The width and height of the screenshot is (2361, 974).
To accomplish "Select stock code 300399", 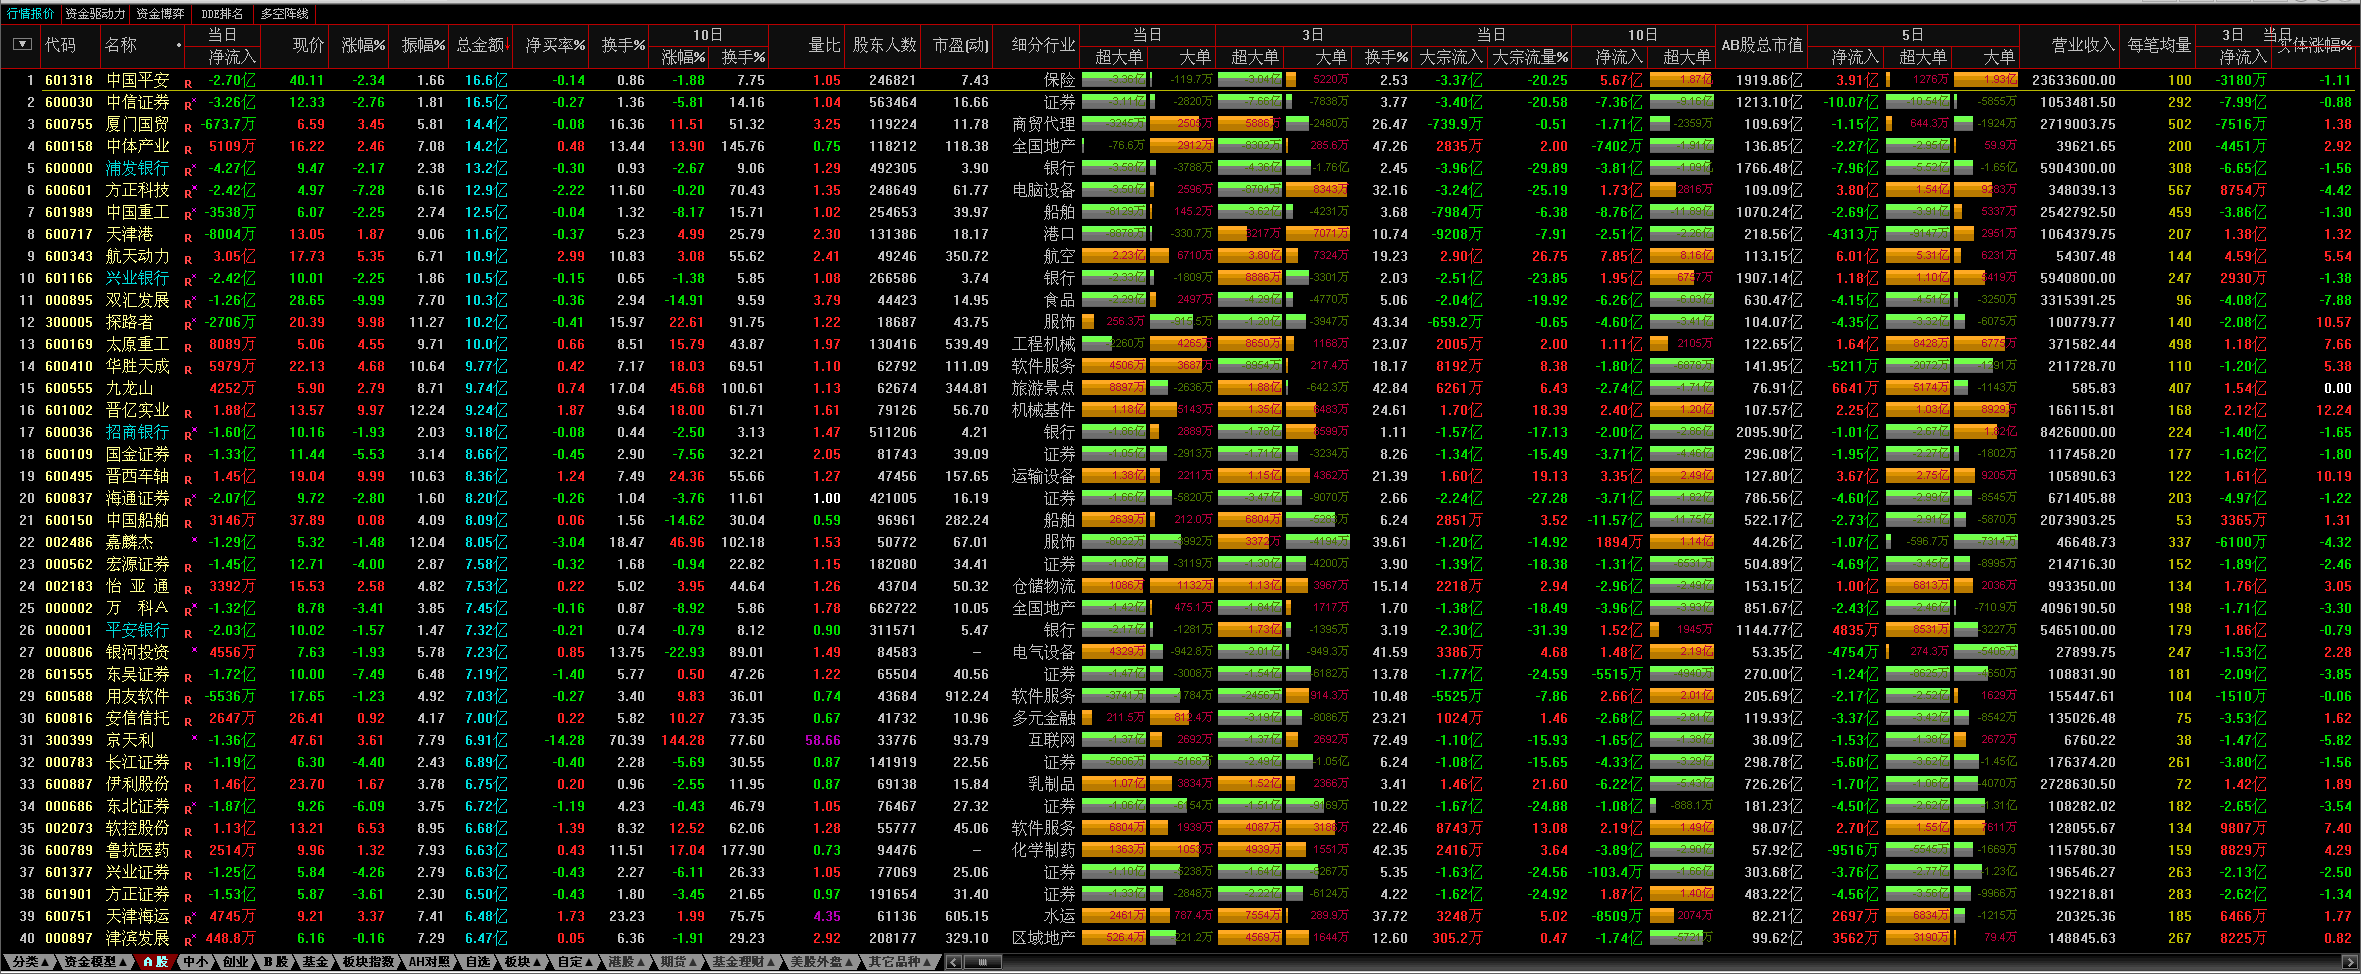I will (69, 740).
